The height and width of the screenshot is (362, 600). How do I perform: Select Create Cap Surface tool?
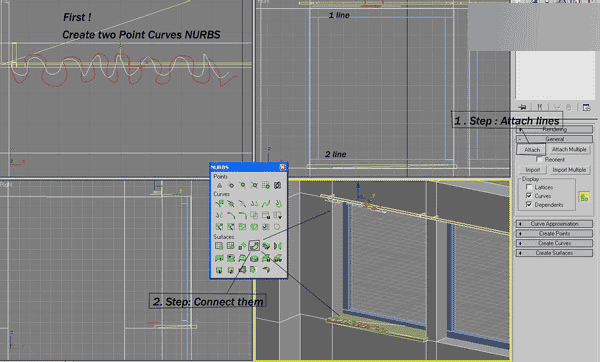(x=254, y=258)
